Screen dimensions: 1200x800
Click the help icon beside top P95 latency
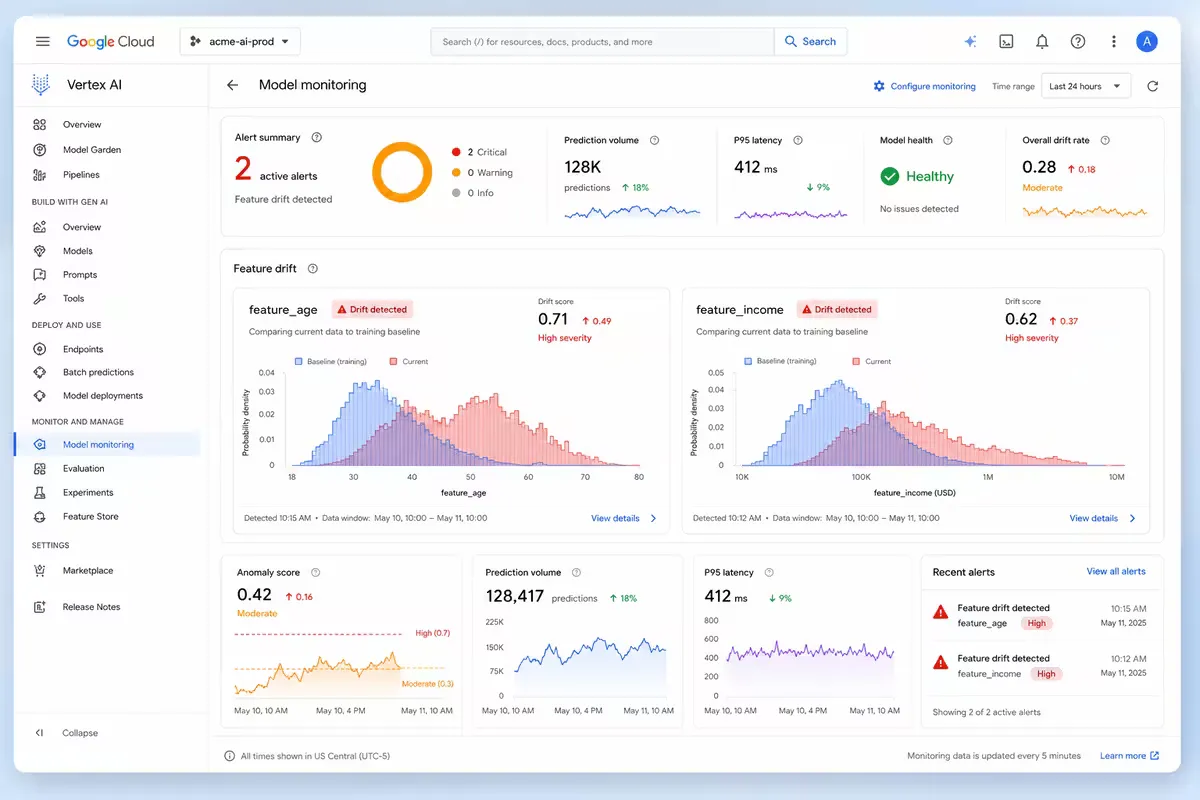798,140
